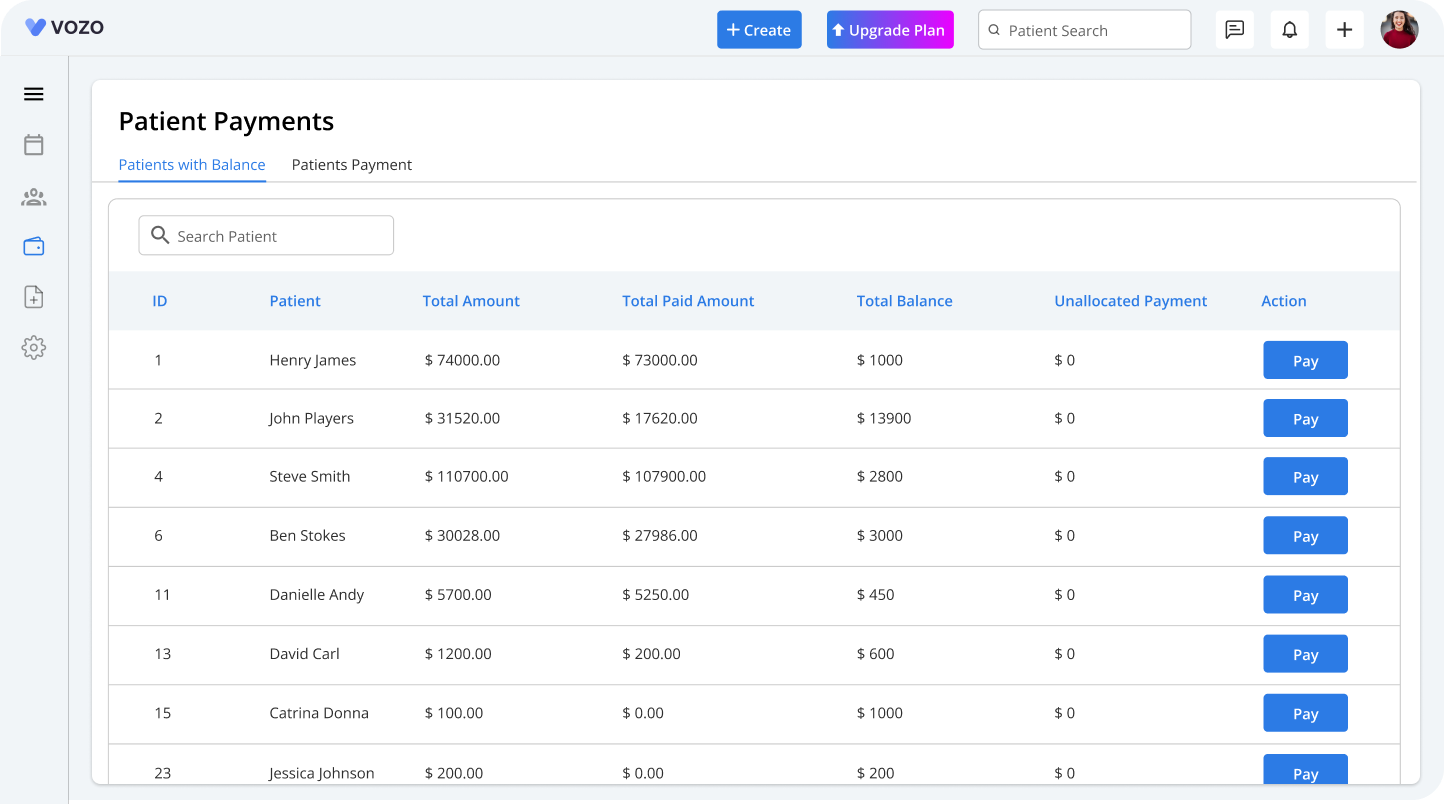Click total balance $ 13900
This screenshot has height=804, width=1444.
(x=884, y=418)
